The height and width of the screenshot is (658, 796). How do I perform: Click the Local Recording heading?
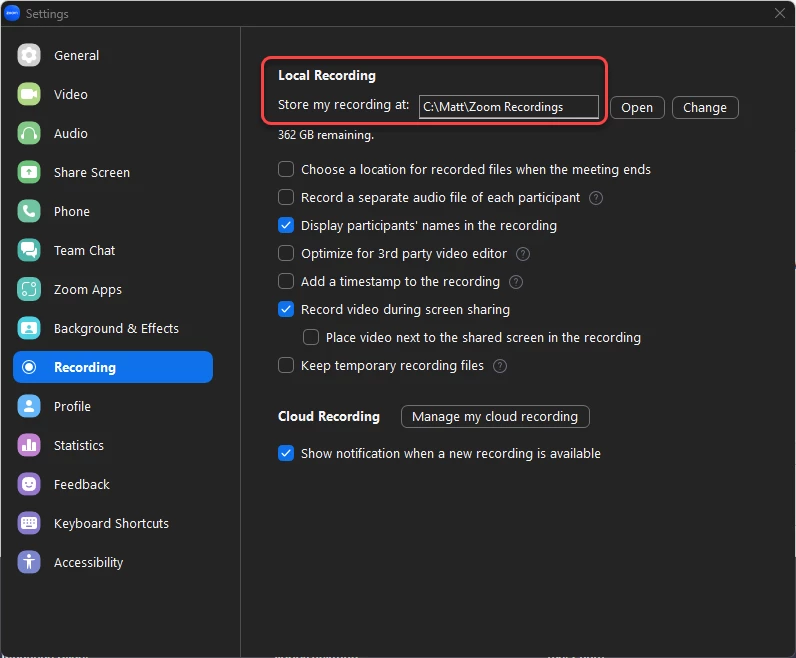click(327, 76)
